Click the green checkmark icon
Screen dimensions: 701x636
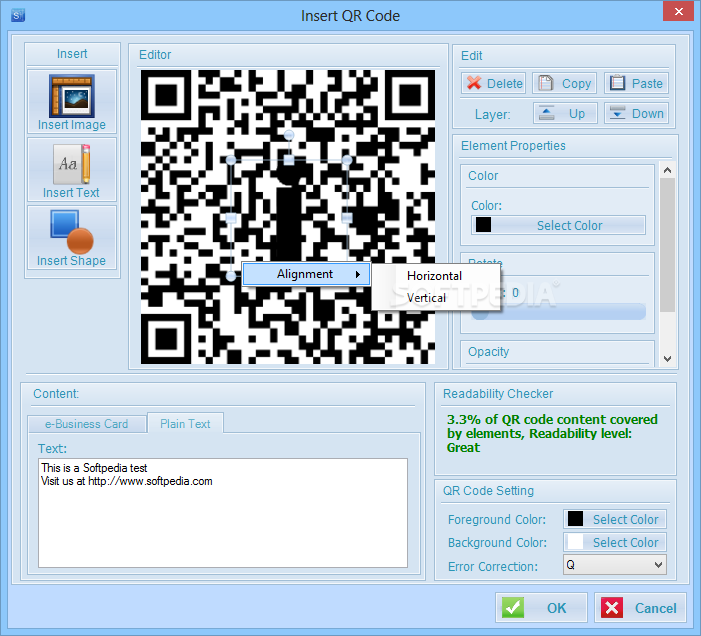click(513, 608)
